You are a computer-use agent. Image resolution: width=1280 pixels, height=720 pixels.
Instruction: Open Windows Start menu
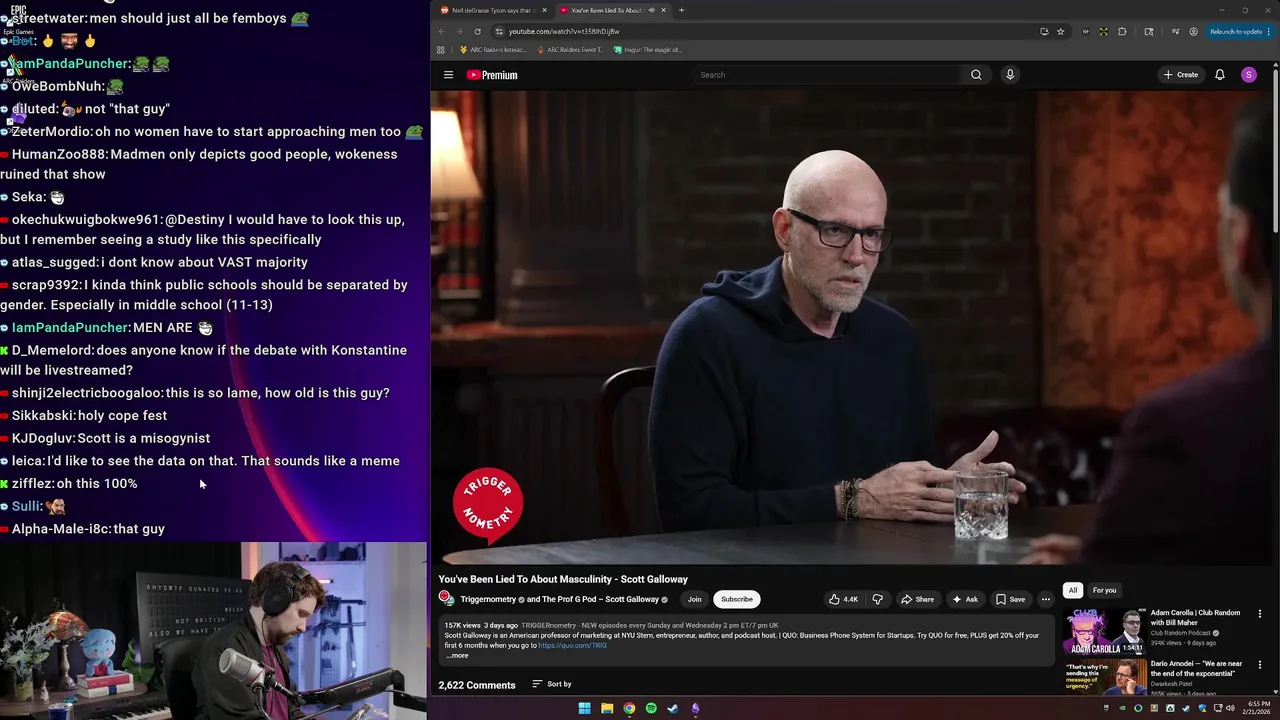click(584, 708)
